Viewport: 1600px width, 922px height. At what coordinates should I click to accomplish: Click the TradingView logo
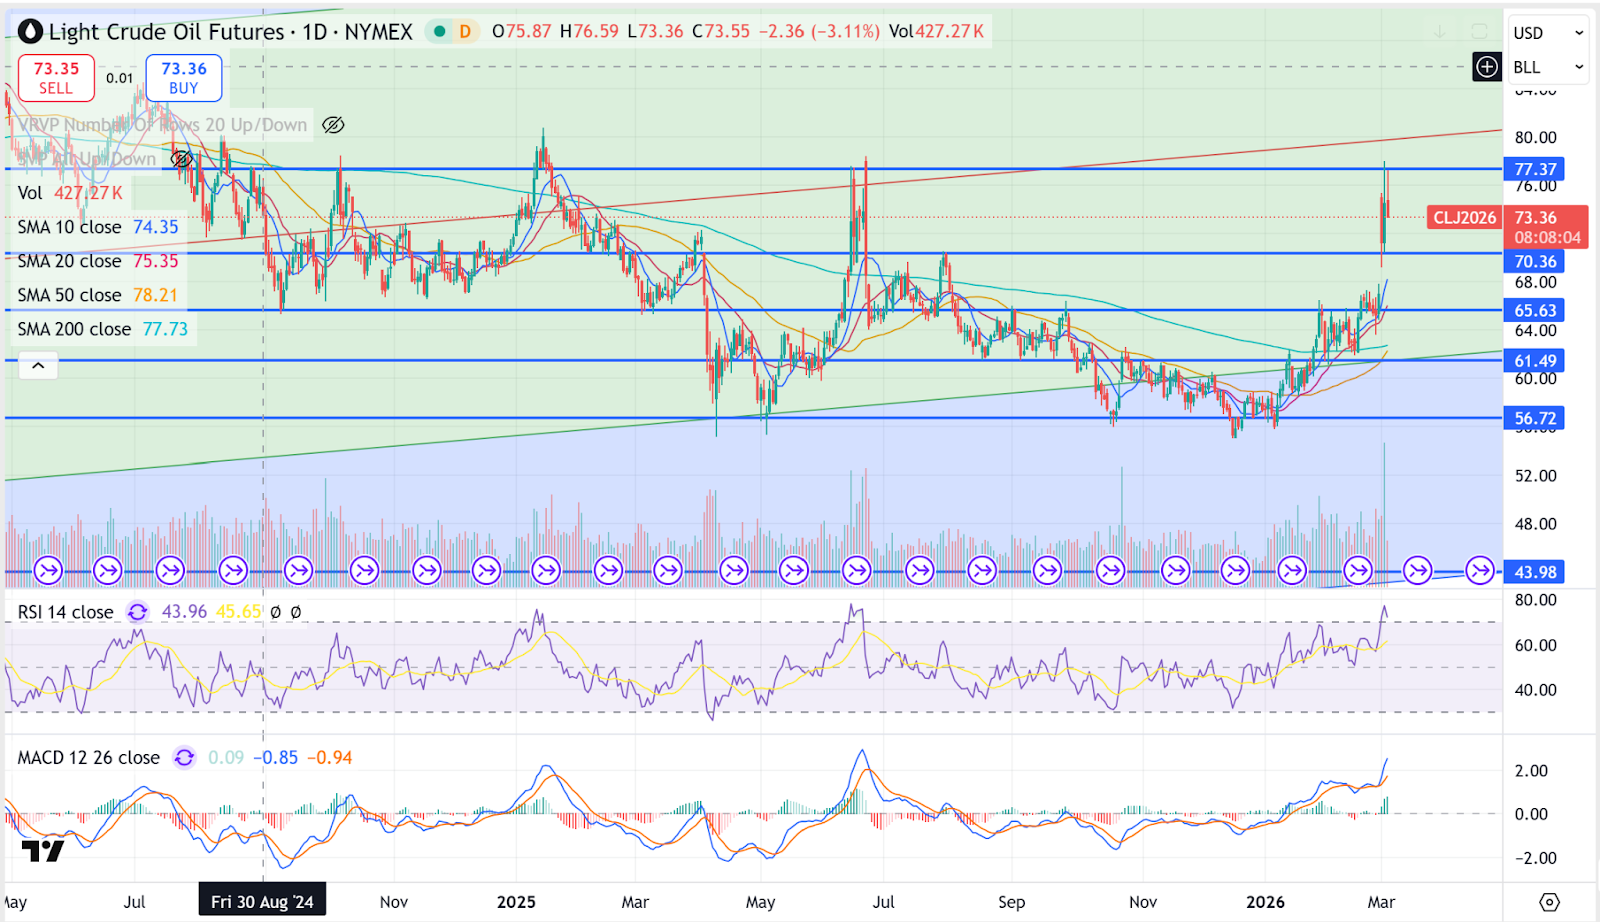pos(43,851)
